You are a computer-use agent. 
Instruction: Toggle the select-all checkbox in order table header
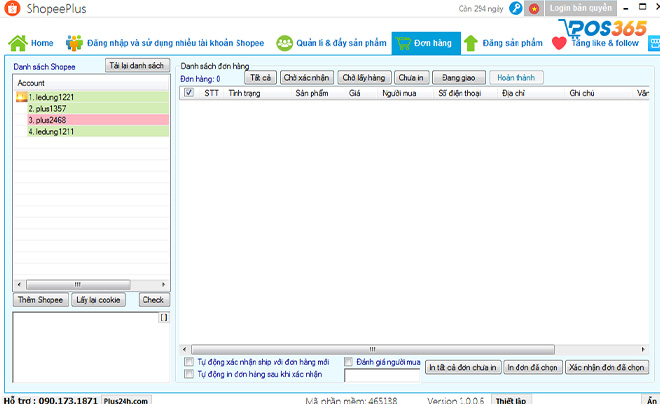[x=189, y=93]
